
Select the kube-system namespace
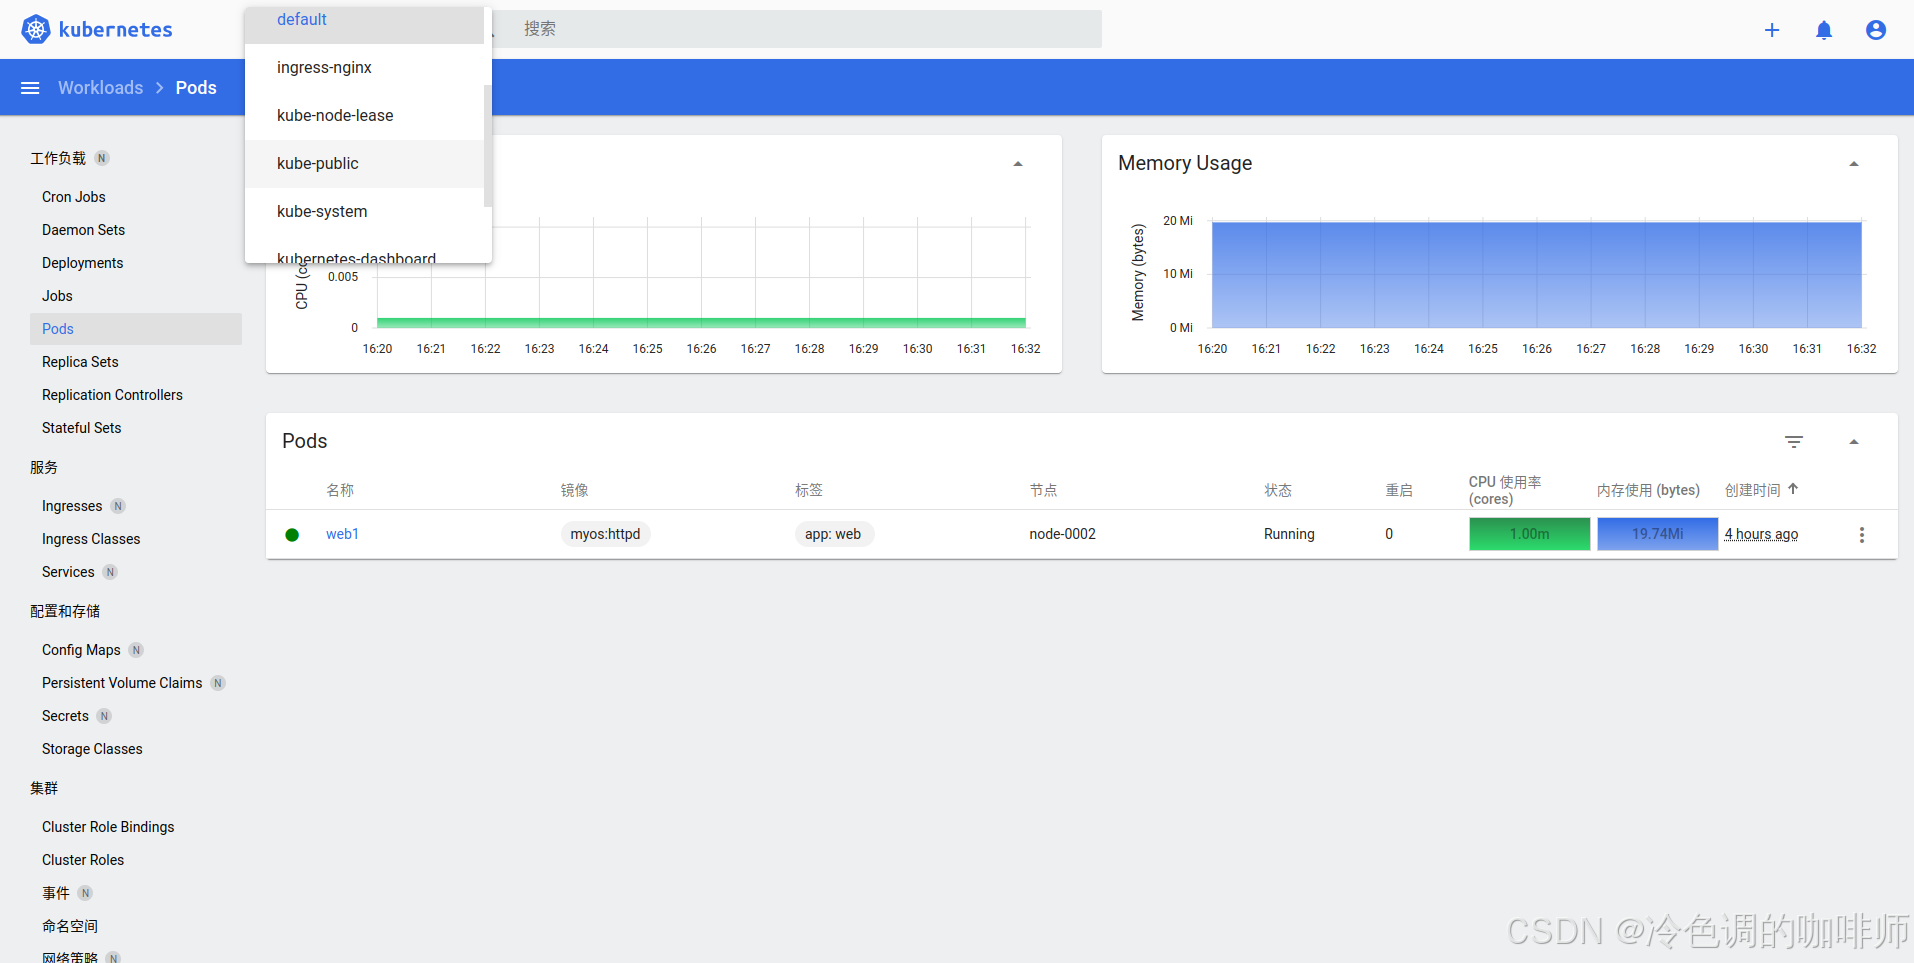[365, 212]
